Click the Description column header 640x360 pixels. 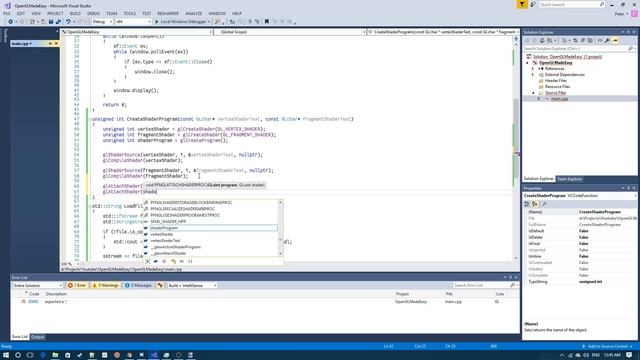tap(56, 294)
